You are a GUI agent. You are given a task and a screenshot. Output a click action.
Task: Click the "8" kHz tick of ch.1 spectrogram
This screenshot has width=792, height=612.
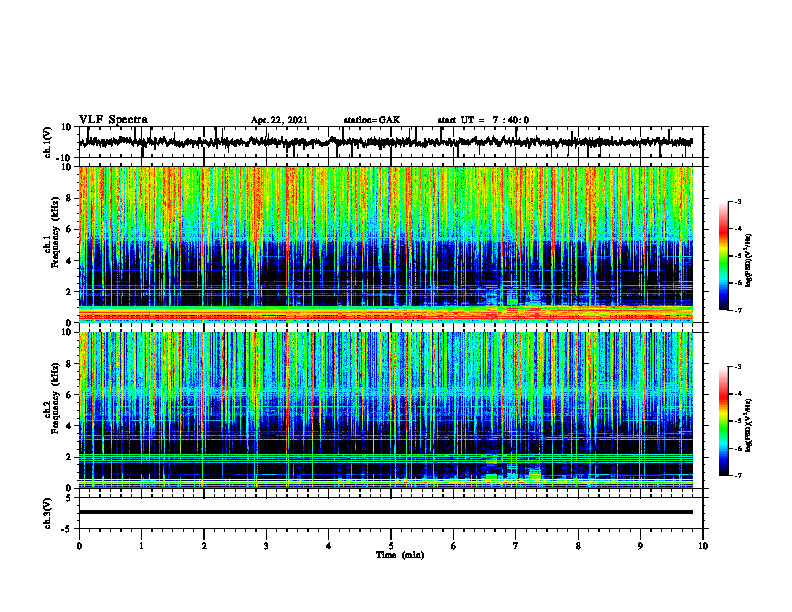[70, 198]
